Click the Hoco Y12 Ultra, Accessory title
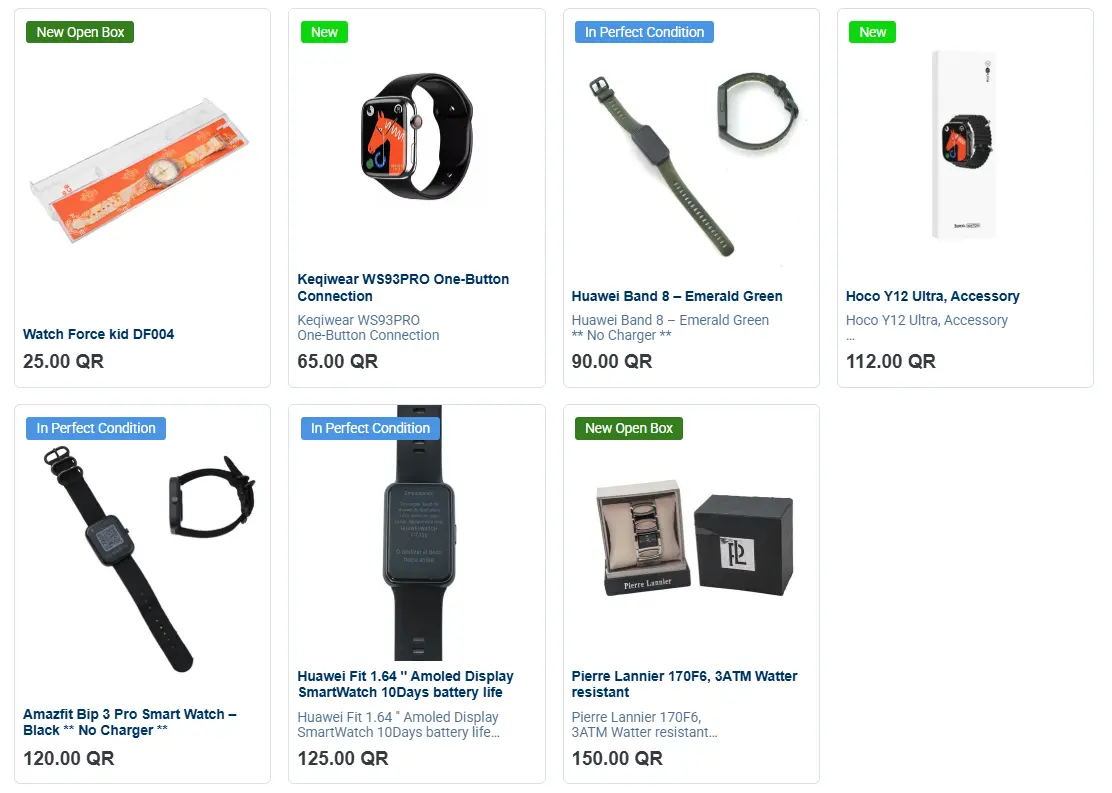Screen dimensions: 1112x793 point(933,296)
